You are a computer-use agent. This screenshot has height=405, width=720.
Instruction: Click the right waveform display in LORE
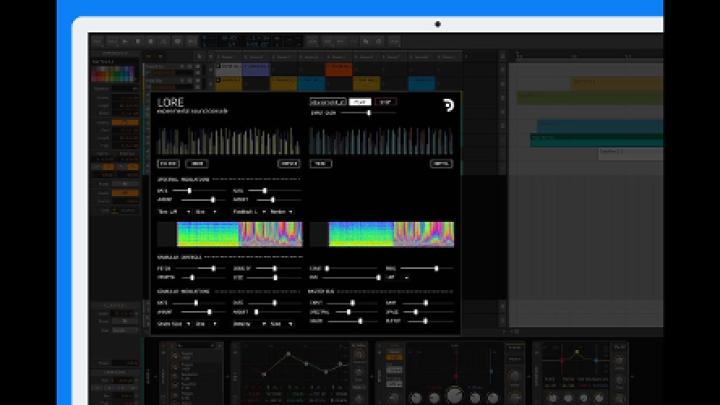click(381, 141)
